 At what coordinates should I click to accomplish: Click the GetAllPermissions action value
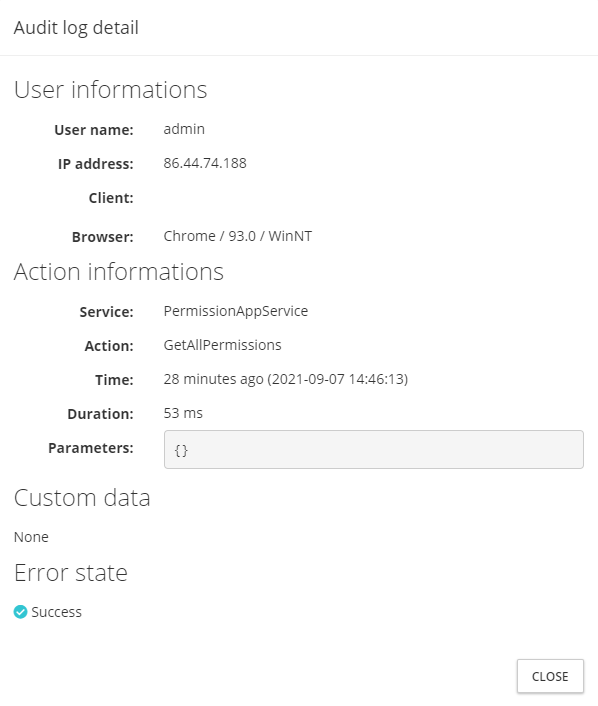pyautogui.click(x=222, y=345)
